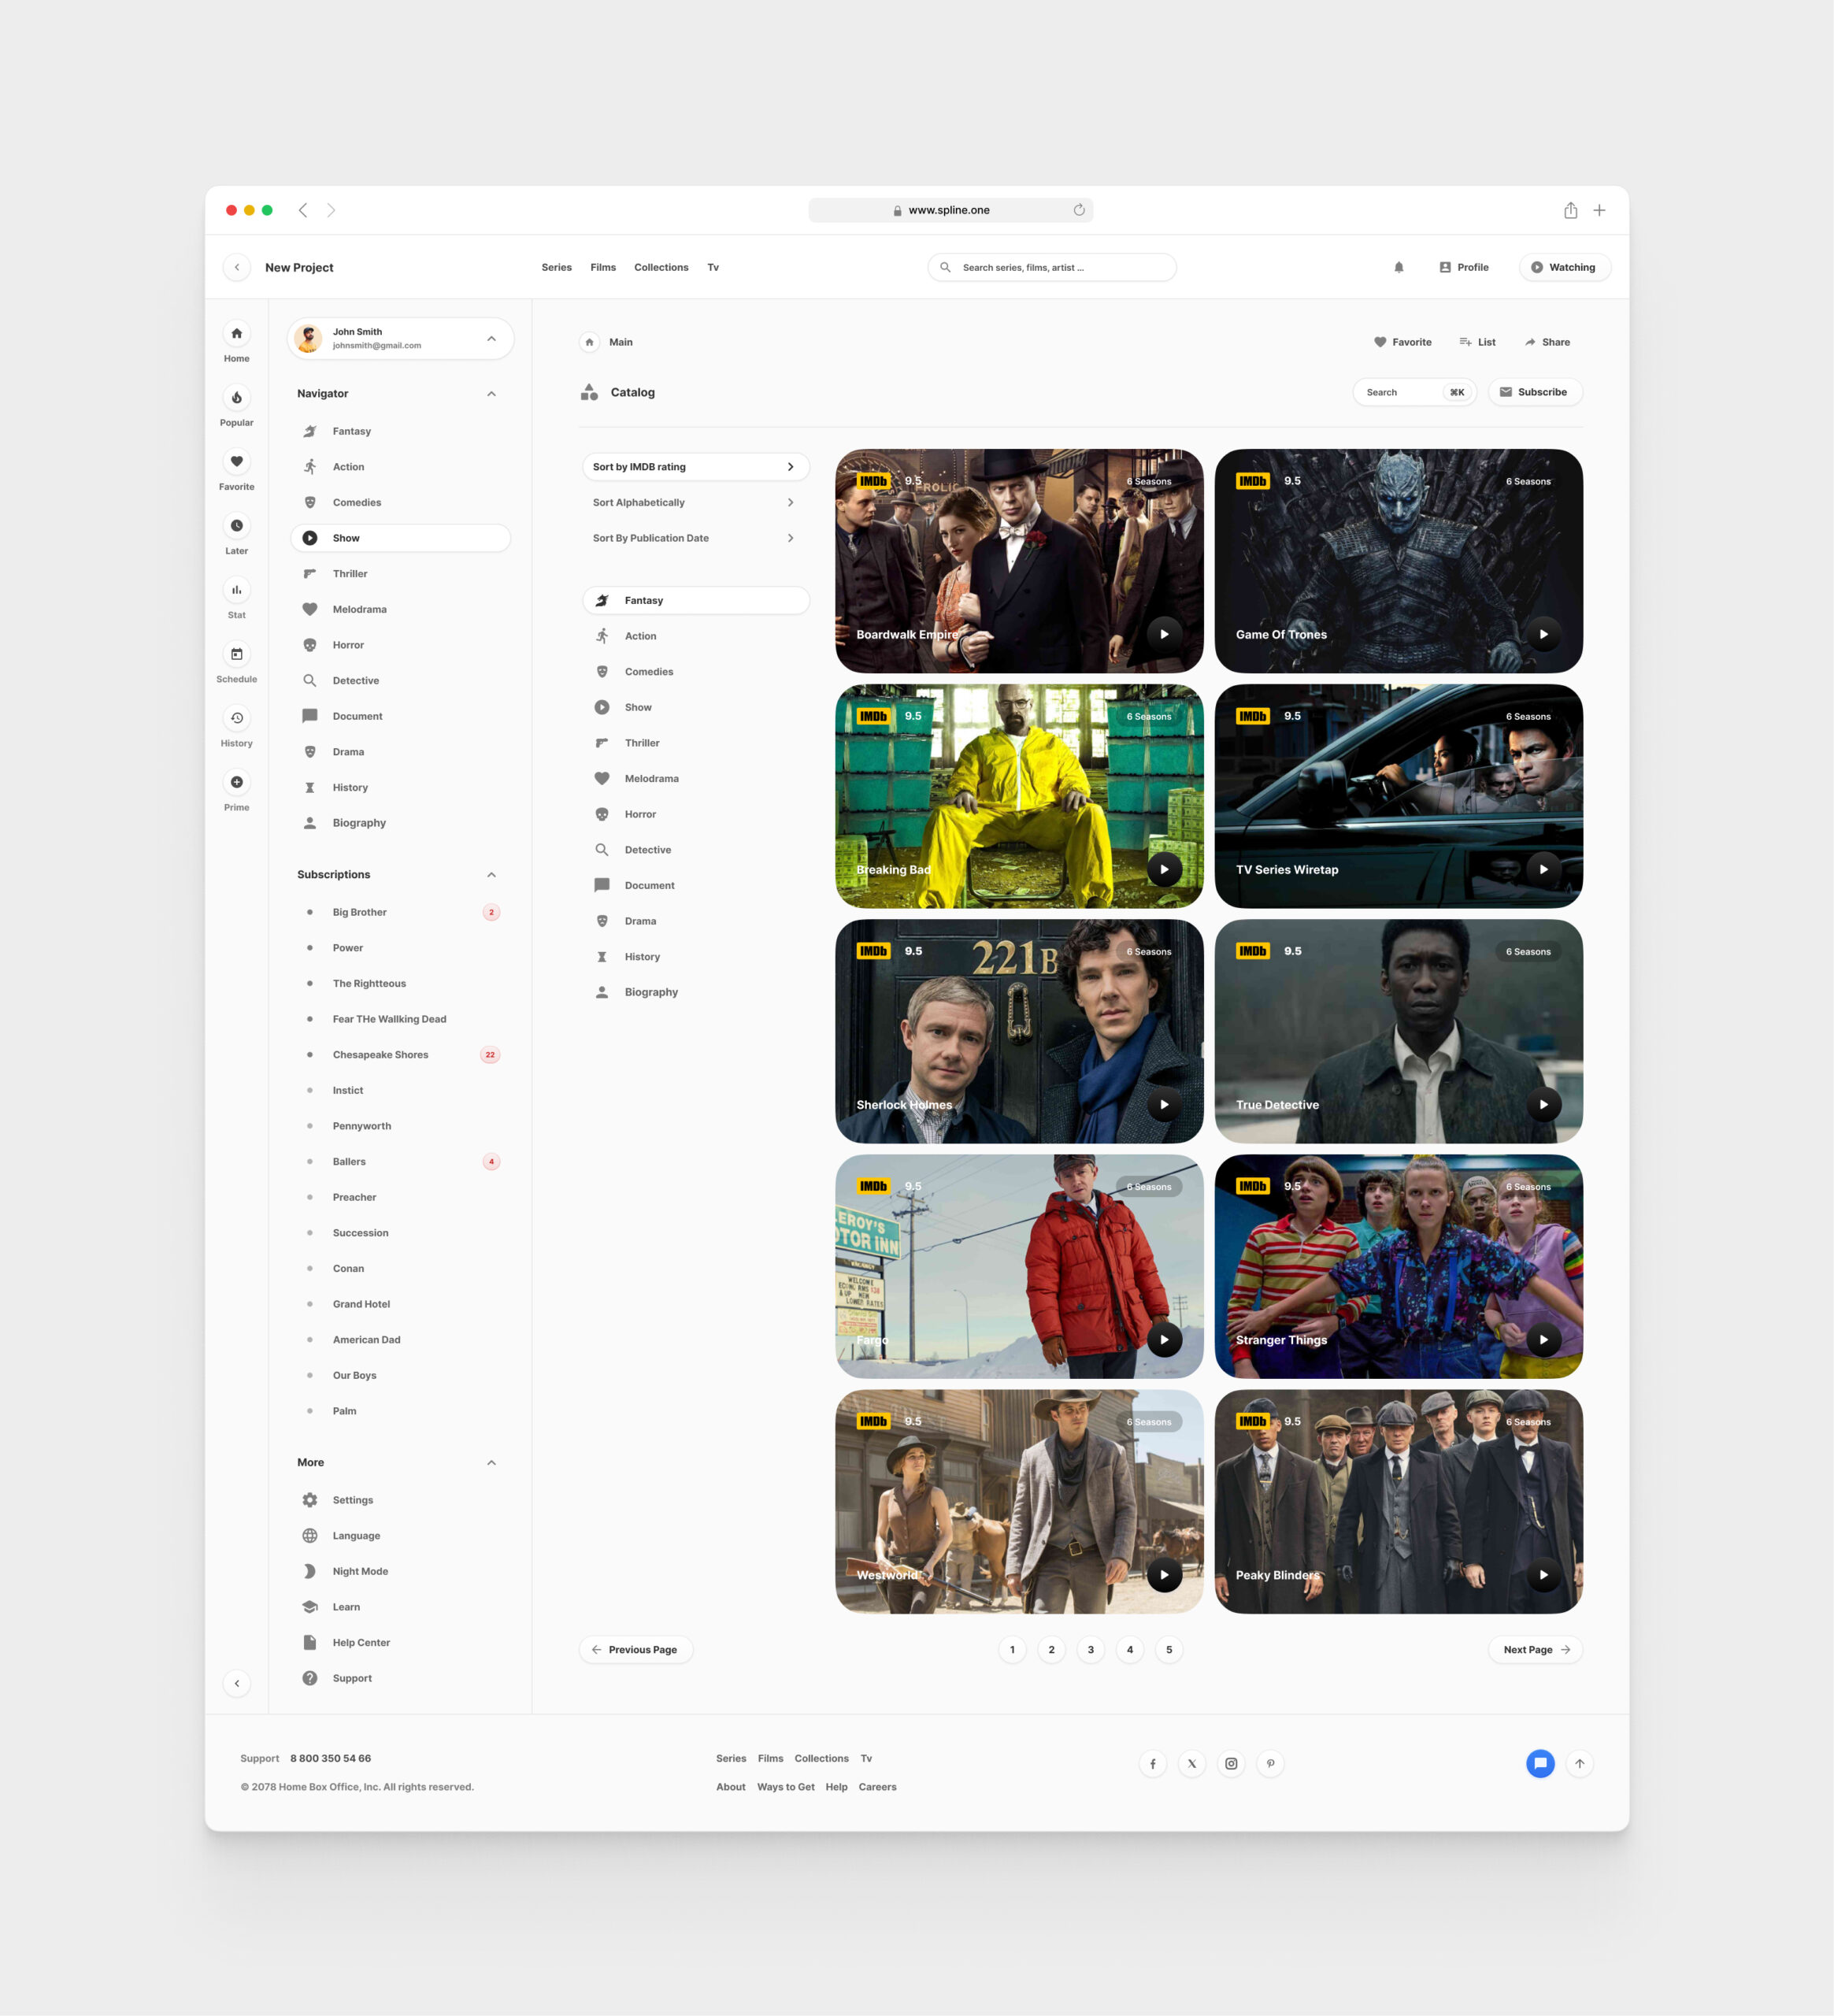Screen dimensions: 1834x2016
Task: Open Pinterest social link
Action: pos(1270,1763)
